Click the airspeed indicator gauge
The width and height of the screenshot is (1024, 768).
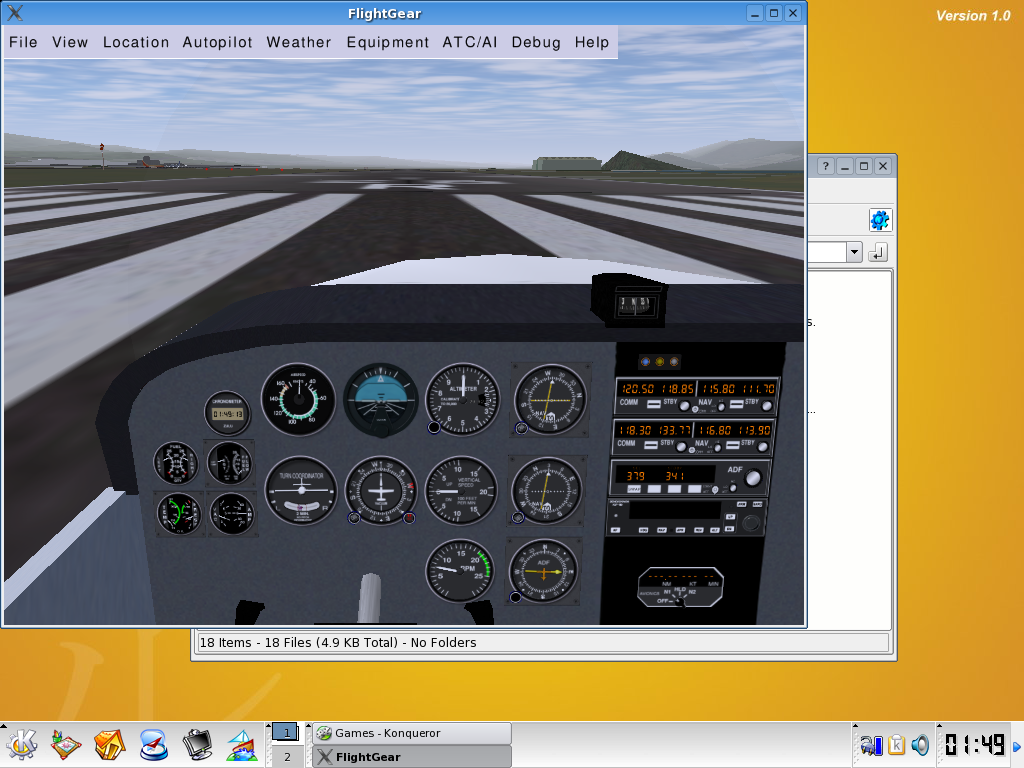pyautogui.click(x=298, y=399)
